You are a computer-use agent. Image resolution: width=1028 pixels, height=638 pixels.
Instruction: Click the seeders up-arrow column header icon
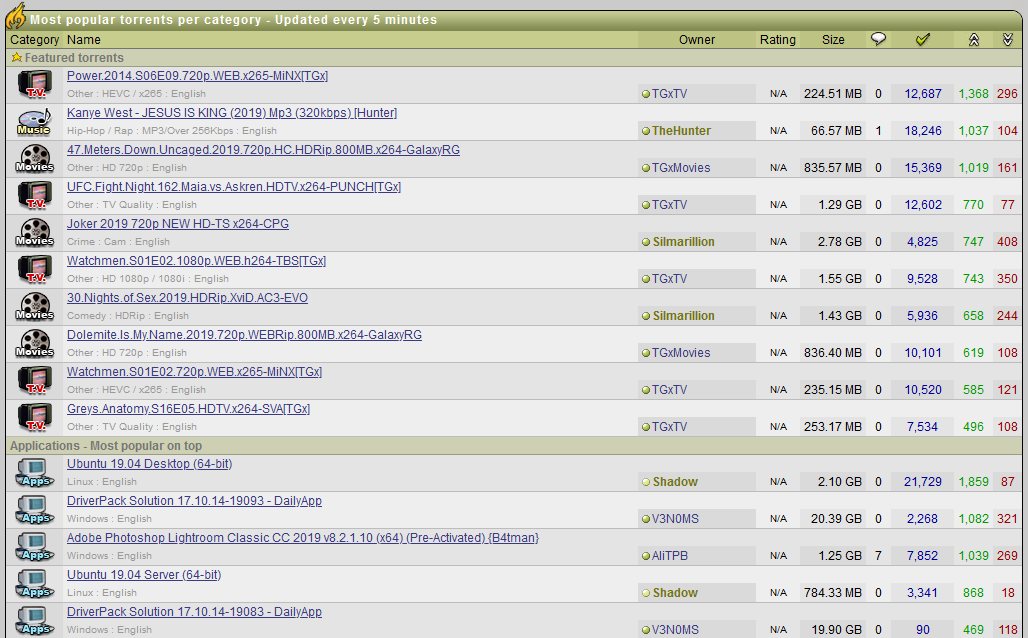coord(974,40)
